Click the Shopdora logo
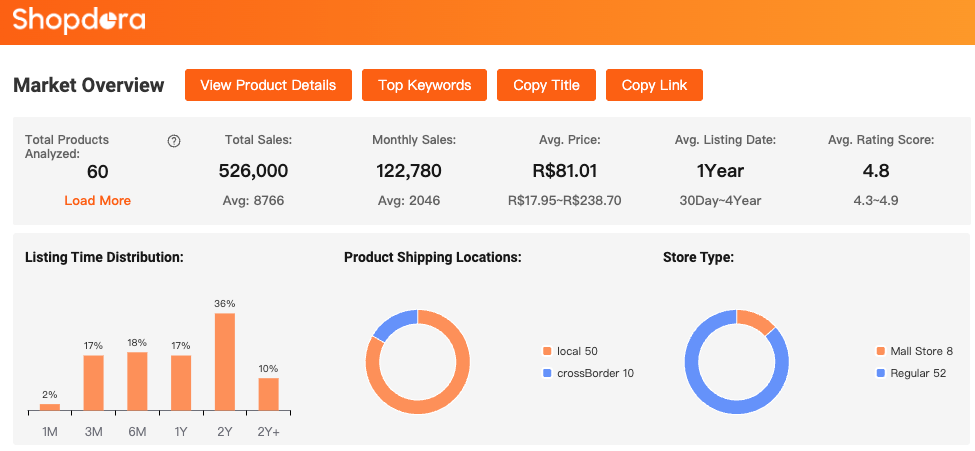 pos(78,20)
